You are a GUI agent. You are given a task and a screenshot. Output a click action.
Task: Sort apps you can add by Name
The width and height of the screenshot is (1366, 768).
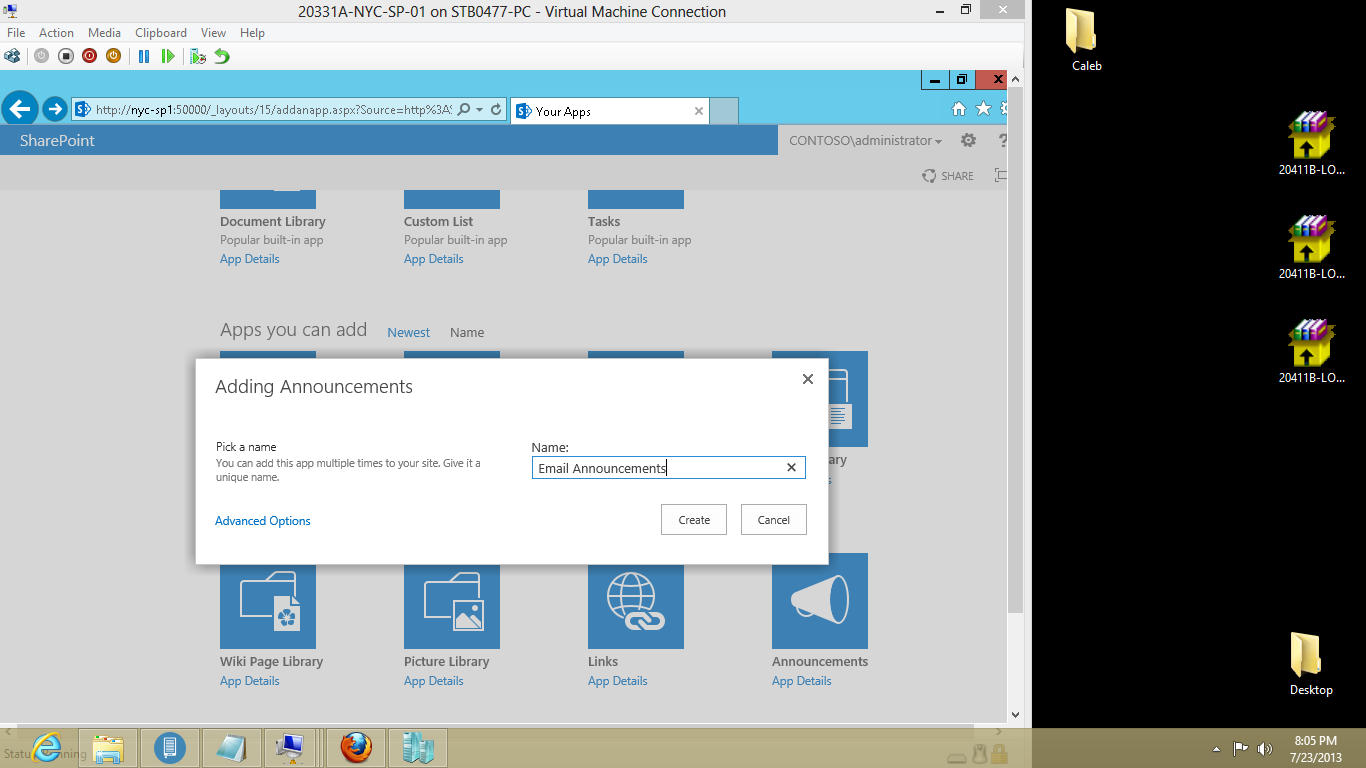467,333
